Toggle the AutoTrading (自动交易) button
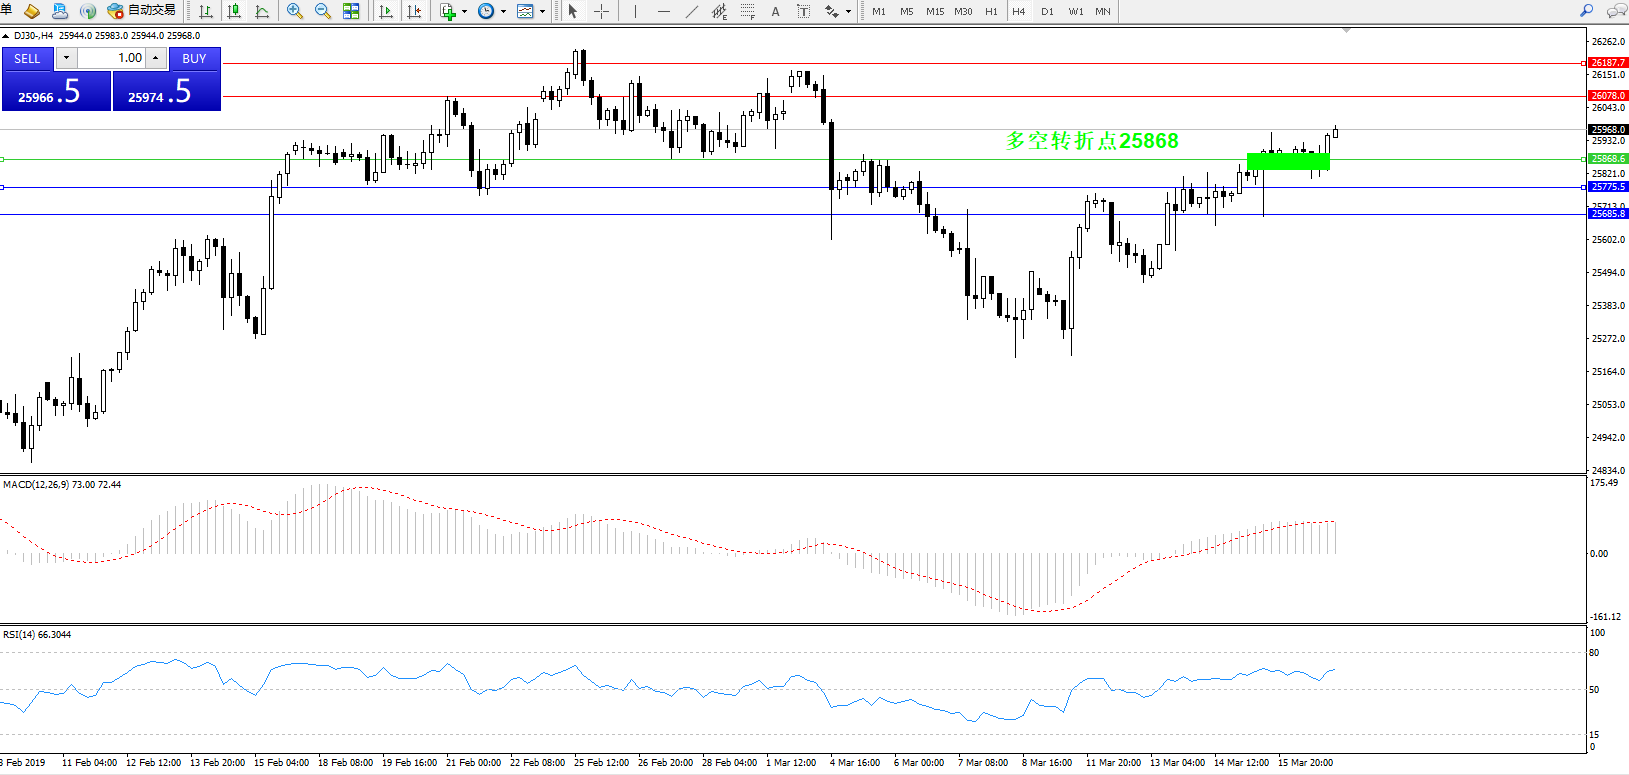This screenshot has height=775, width=1629. [x=141, y=11]
